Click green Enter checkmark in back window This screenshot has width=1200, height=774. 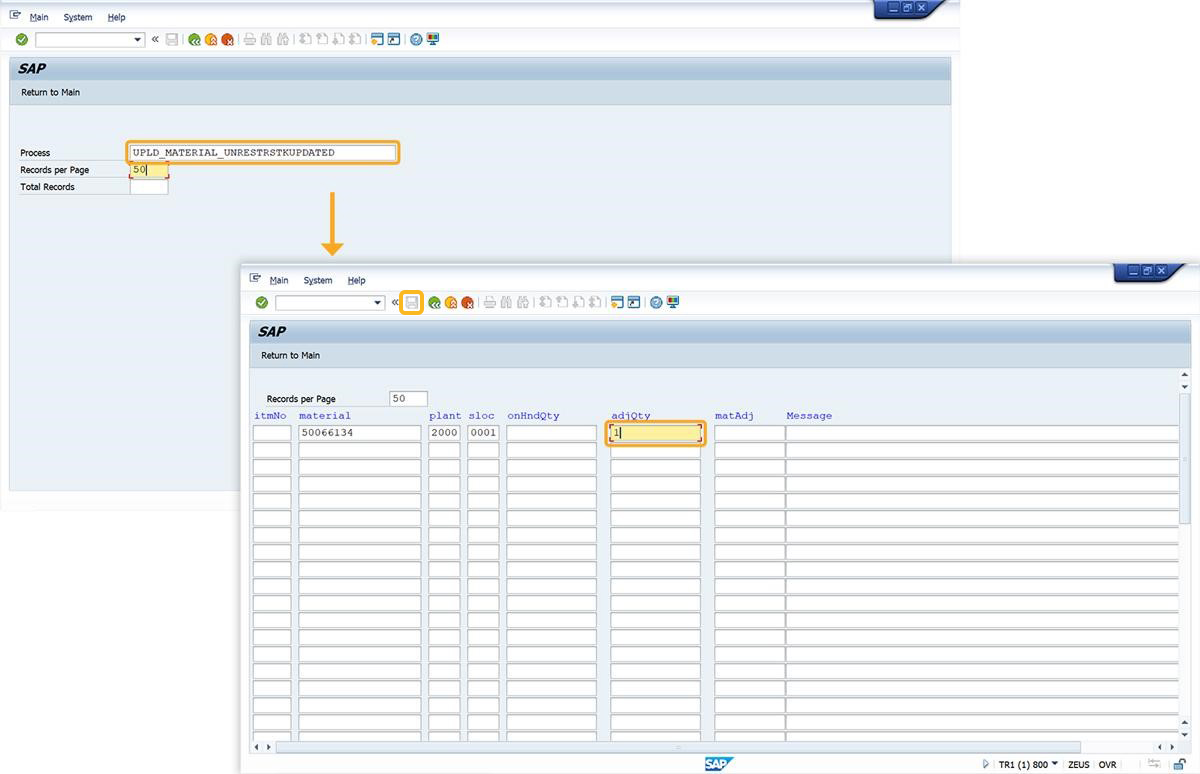(x=22, y=39)
